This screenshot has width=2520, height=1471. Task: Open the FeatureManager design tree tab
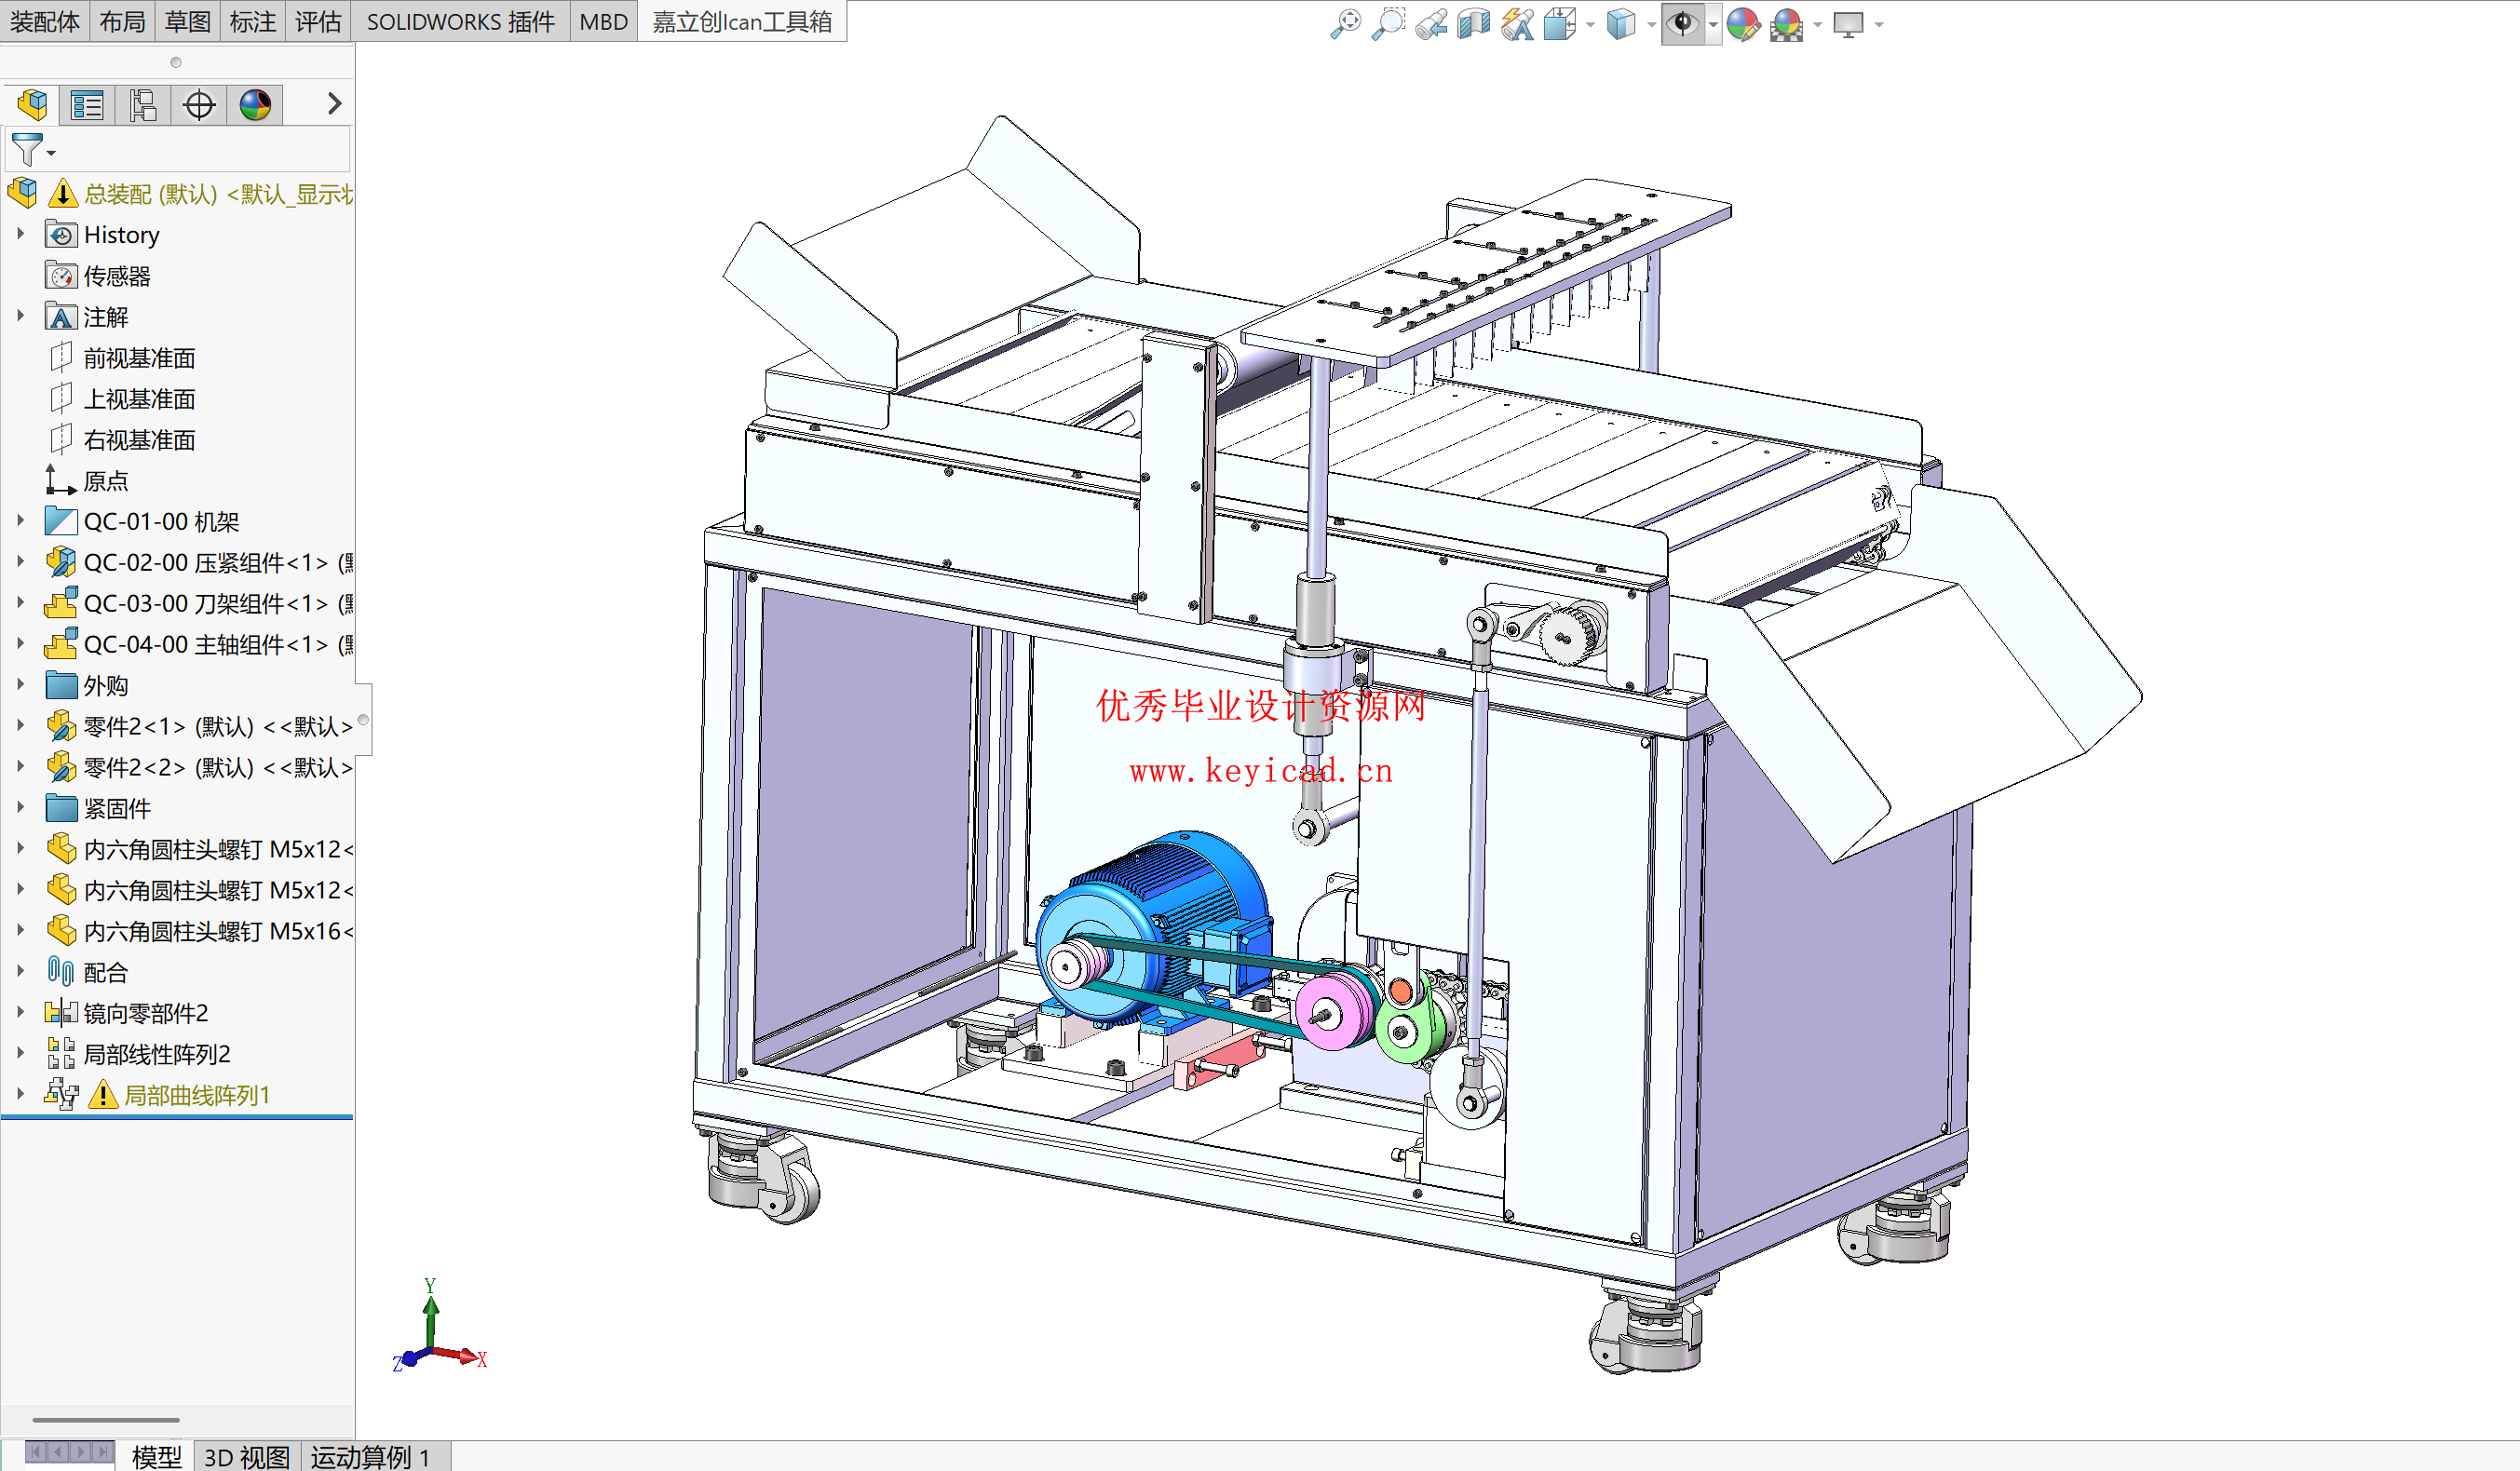(x=32, y=104)
